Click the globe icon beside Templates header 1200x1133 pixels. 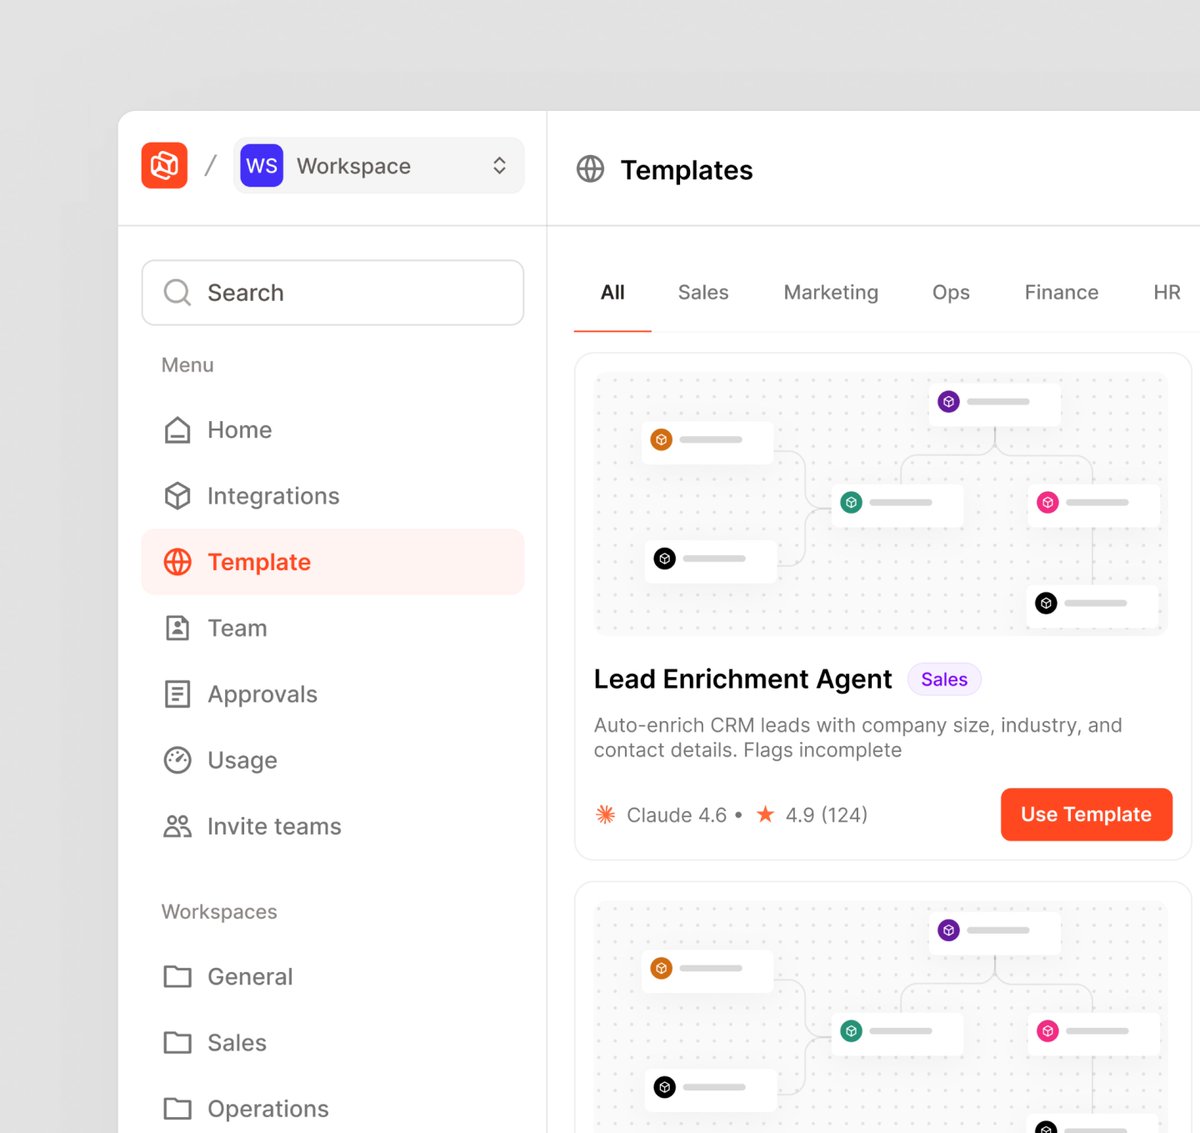pyautogui.click(x=590, y=169)
